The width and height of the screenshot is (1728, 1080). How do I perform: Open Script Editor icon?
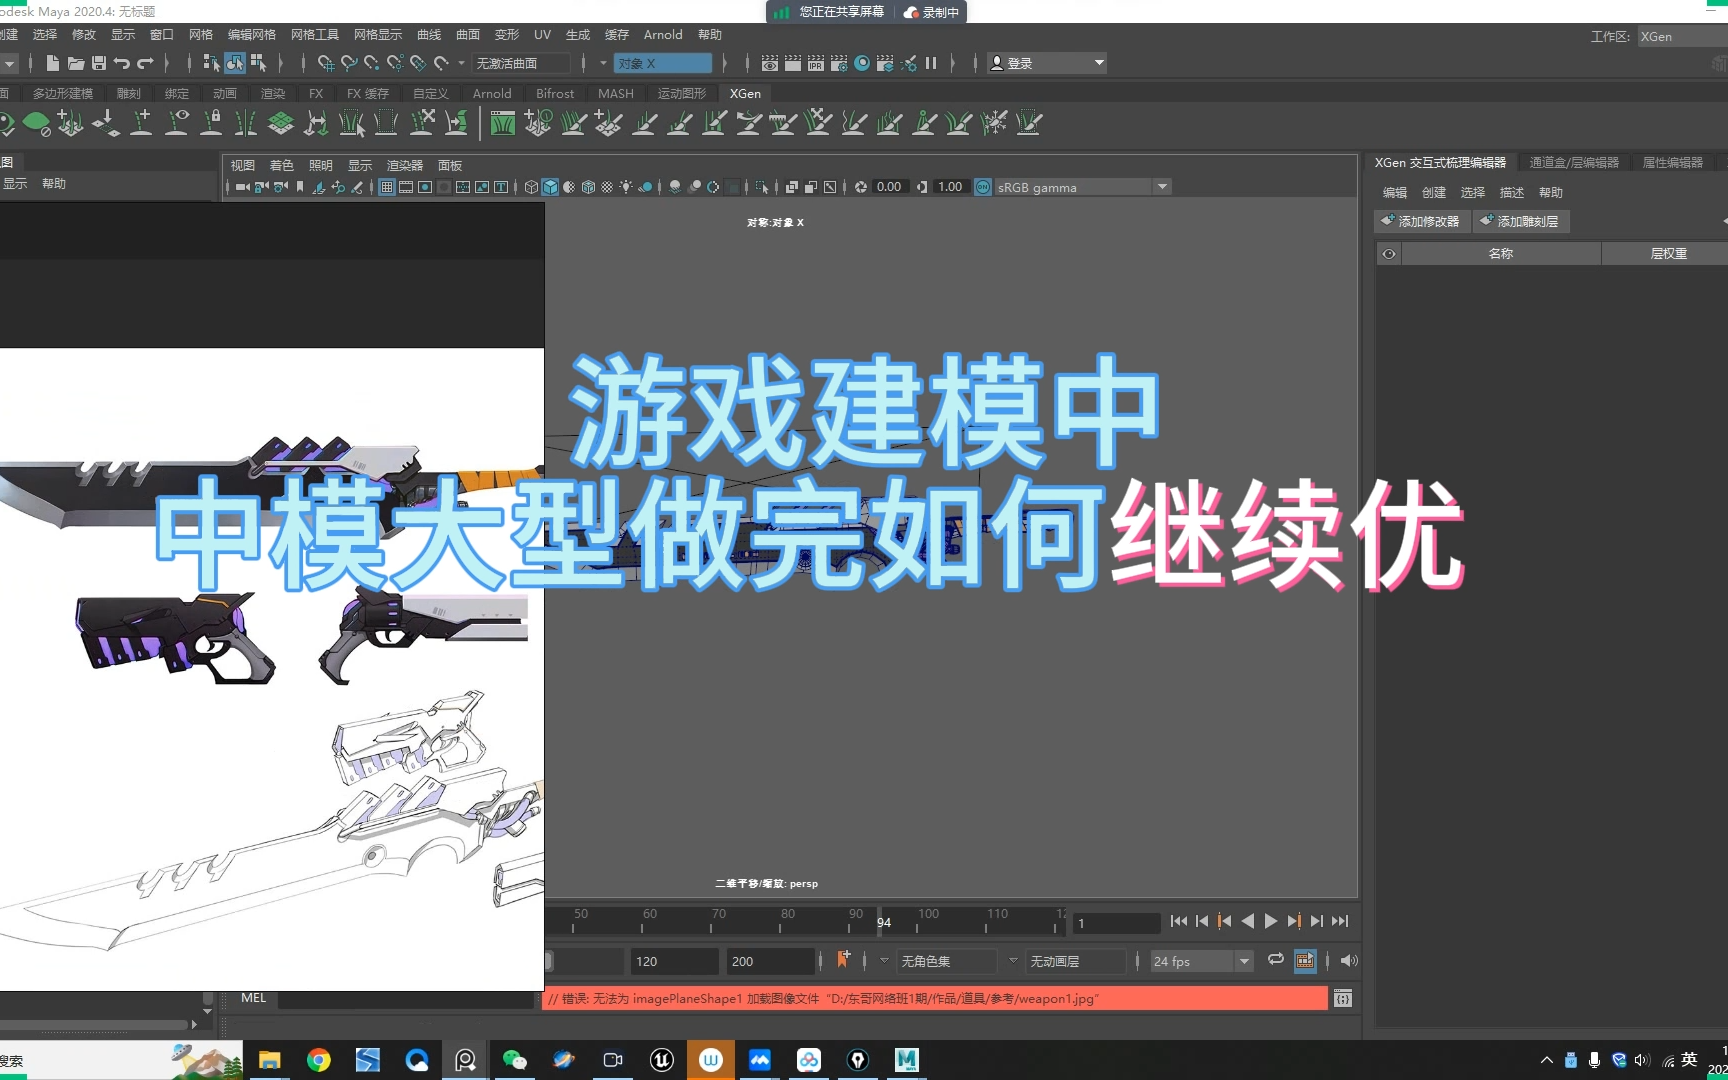(x=1343, y=998)
